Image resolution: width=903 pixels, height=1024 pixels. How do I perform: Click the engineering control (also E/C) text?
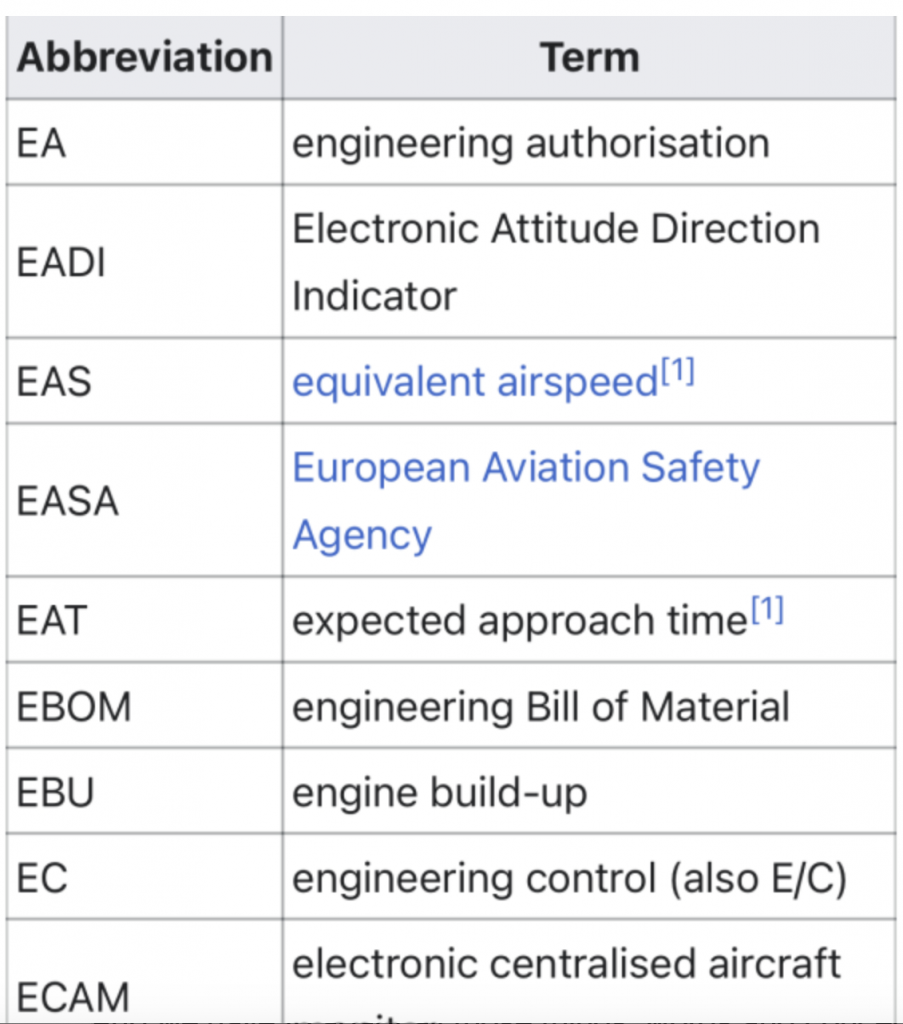point(569,878)
